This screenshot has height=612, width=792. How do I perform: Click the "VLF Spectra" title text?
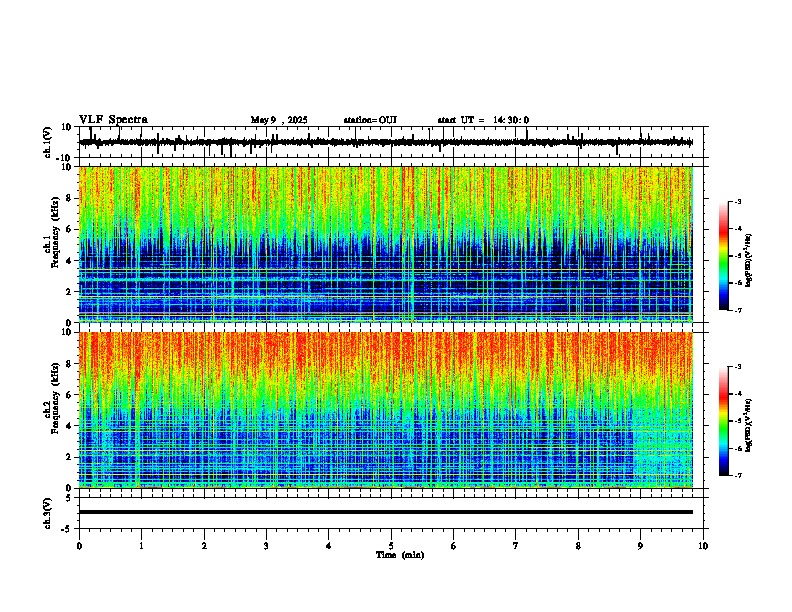pos(113,120)
